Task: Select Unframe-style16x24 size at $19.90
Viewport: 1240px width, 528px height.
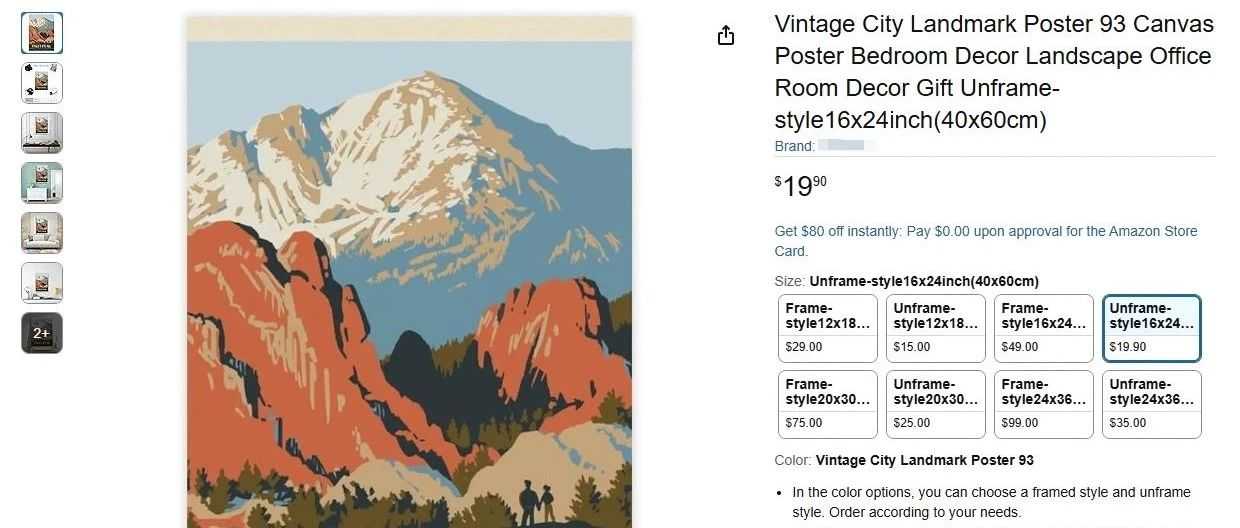Action: [x=1152, y=328]
